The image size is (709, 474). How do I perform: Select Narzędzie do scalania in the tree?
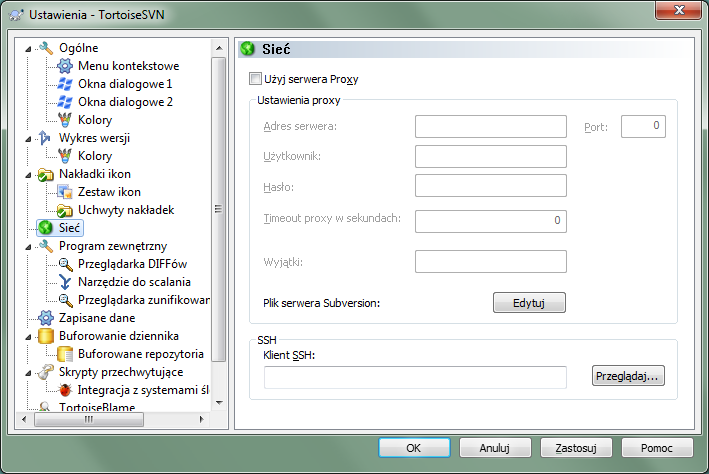pos(134,282)
